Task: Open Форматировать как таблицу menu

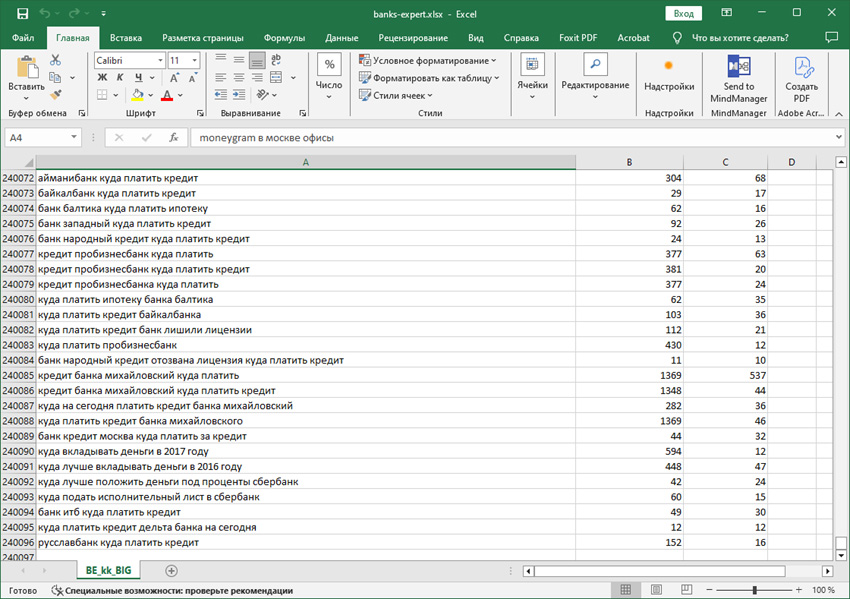Action: point(429,78)
